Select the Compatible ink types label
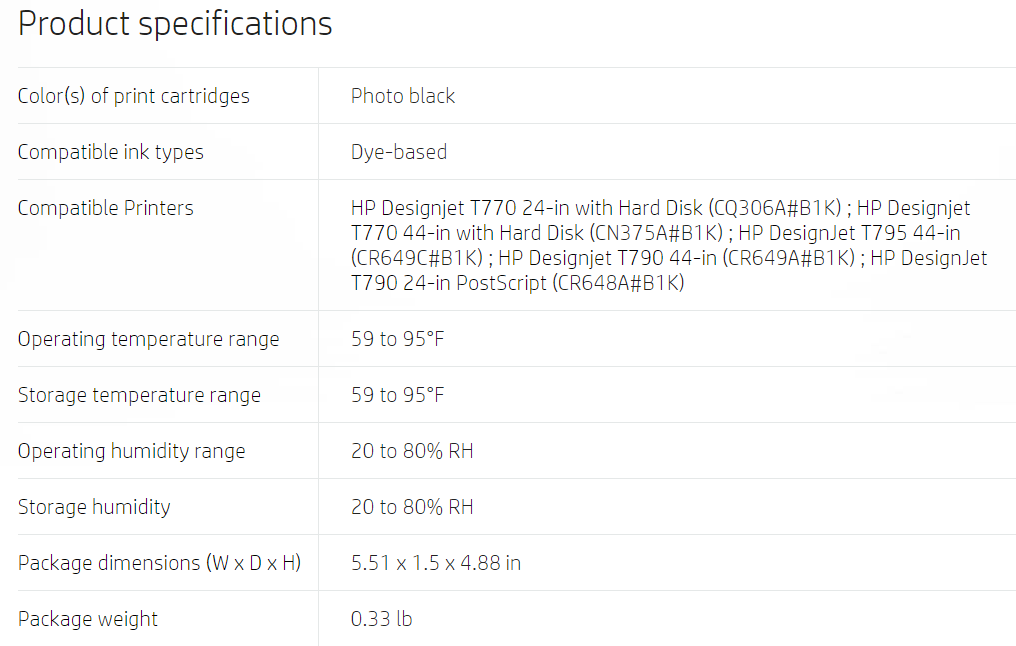Image resolution: width=1016 pixels, height=646 pixels. pyautogui.click(x=111, y=152)
